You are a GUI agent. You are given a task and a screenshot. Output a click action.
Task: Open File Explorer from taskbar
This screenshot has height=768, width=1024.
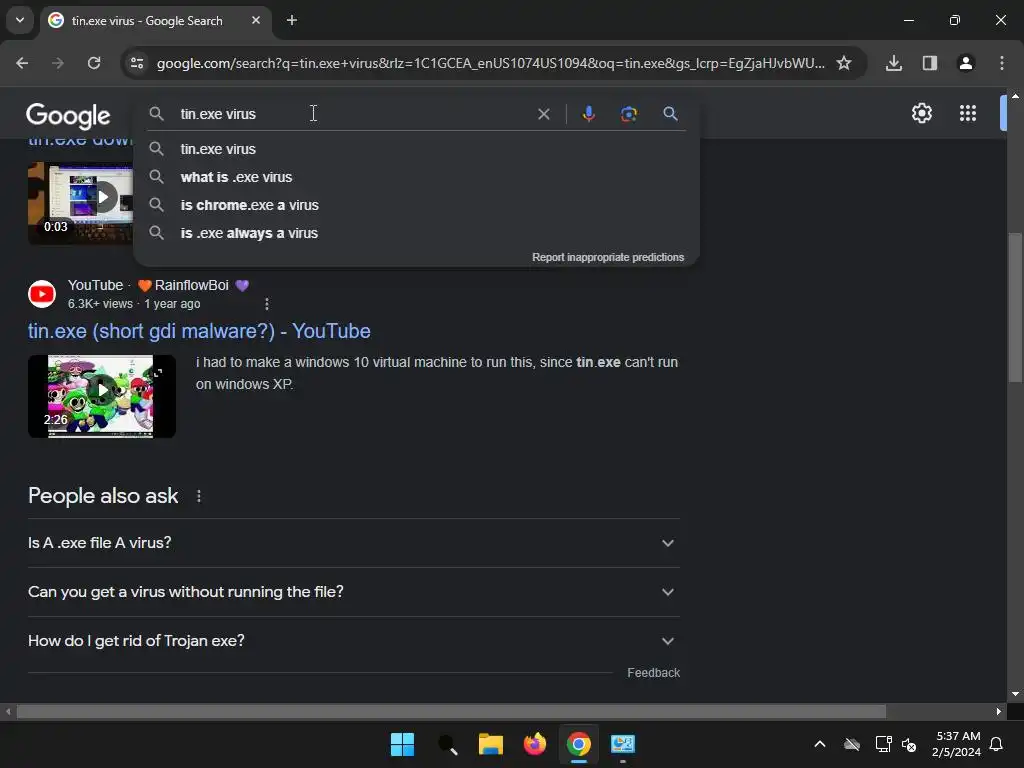click(x=490, y=744)
